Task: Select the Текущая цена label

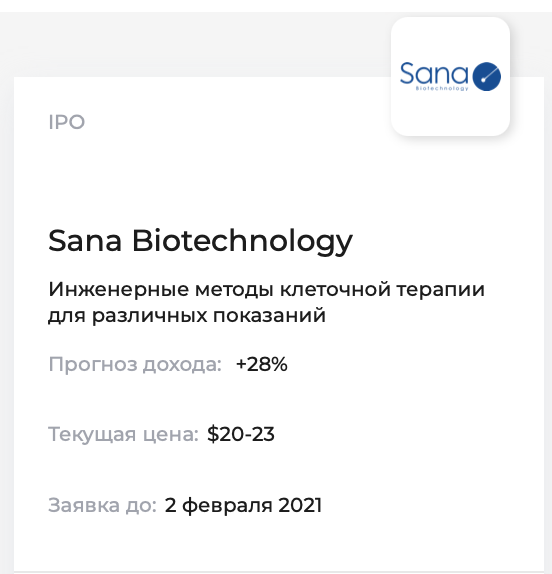Action: tap(123, 435)
